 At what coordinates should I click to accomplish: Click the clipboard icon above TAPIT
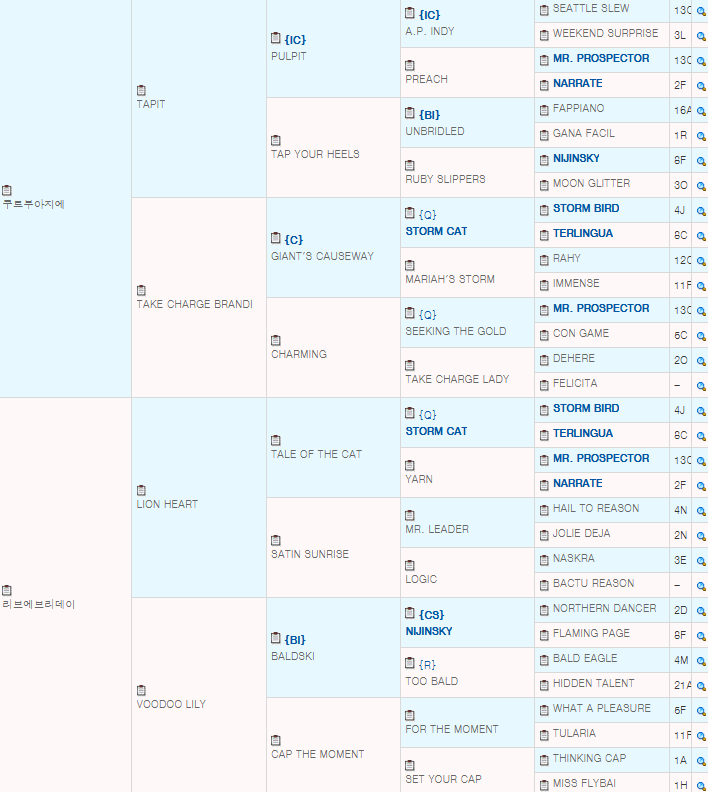tap(141, 90)
